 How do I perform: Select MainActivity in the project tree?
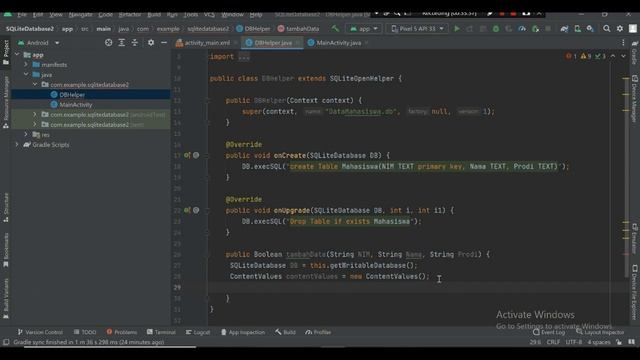[x=76, y=104]
